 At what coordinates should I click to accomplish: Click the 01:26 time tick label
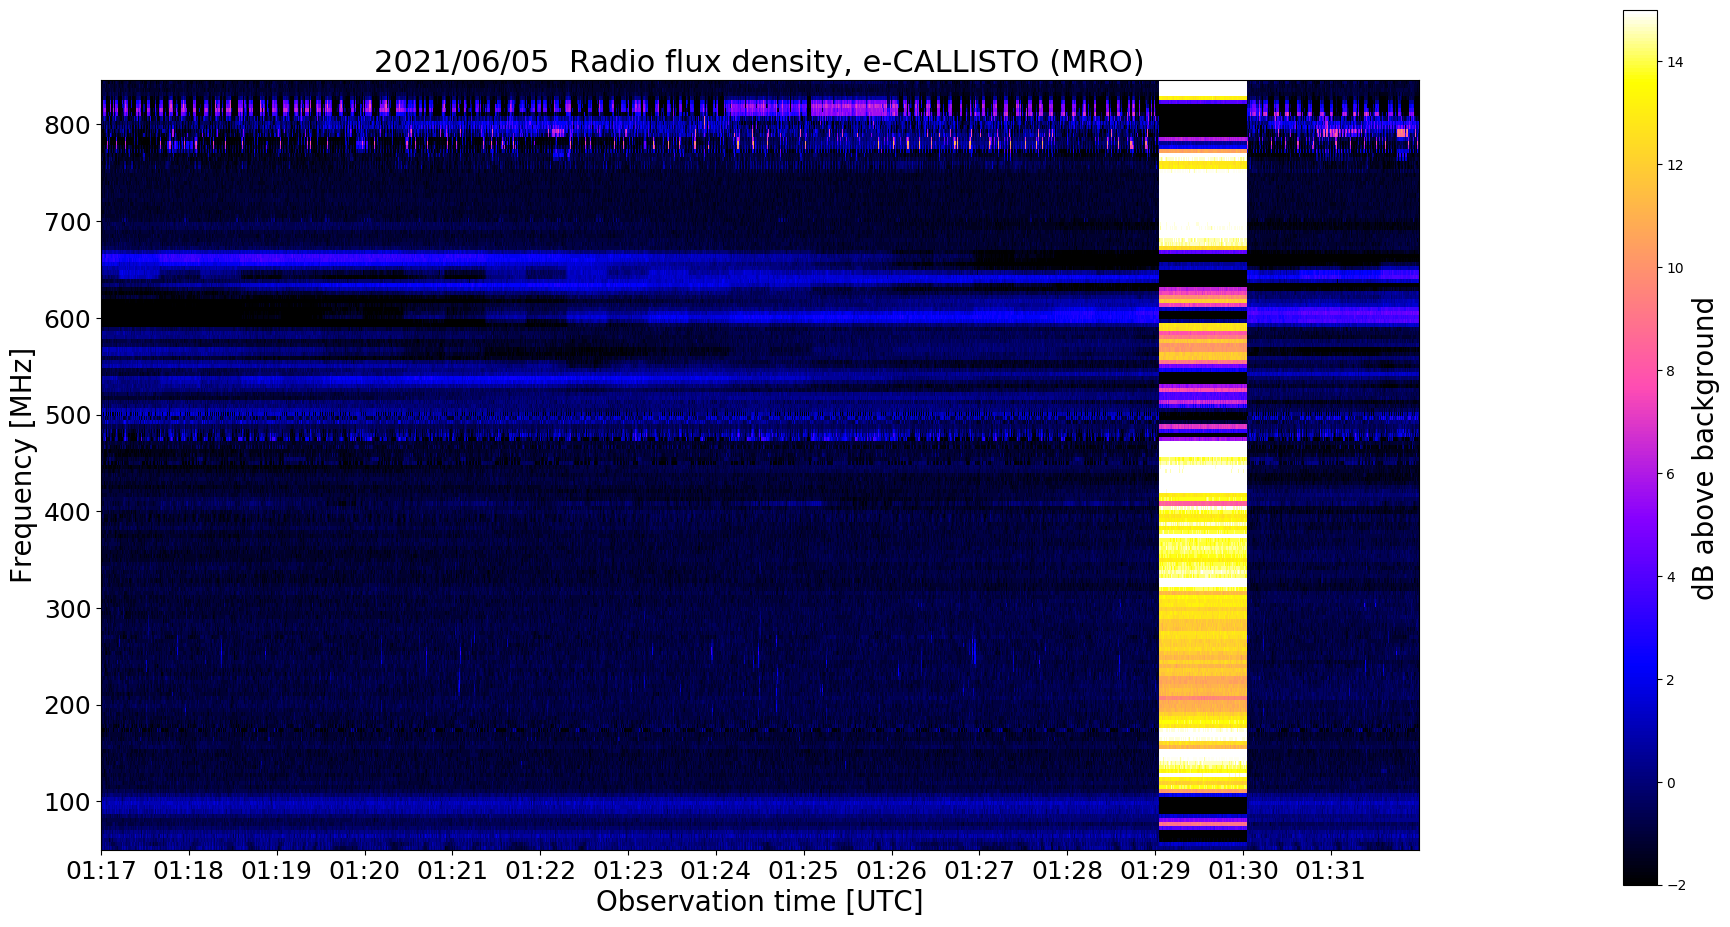(x=891, y=871)
